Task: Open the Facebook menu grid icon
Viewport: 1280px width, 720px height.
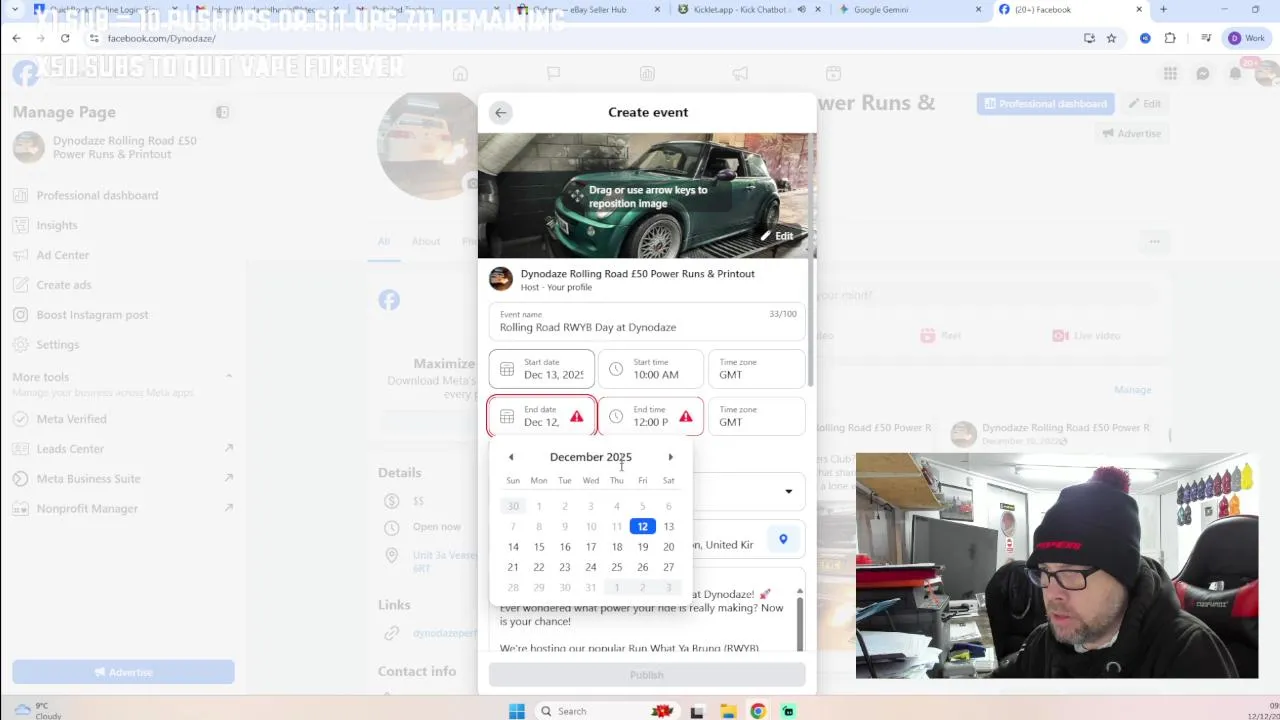Action: 1170,73
